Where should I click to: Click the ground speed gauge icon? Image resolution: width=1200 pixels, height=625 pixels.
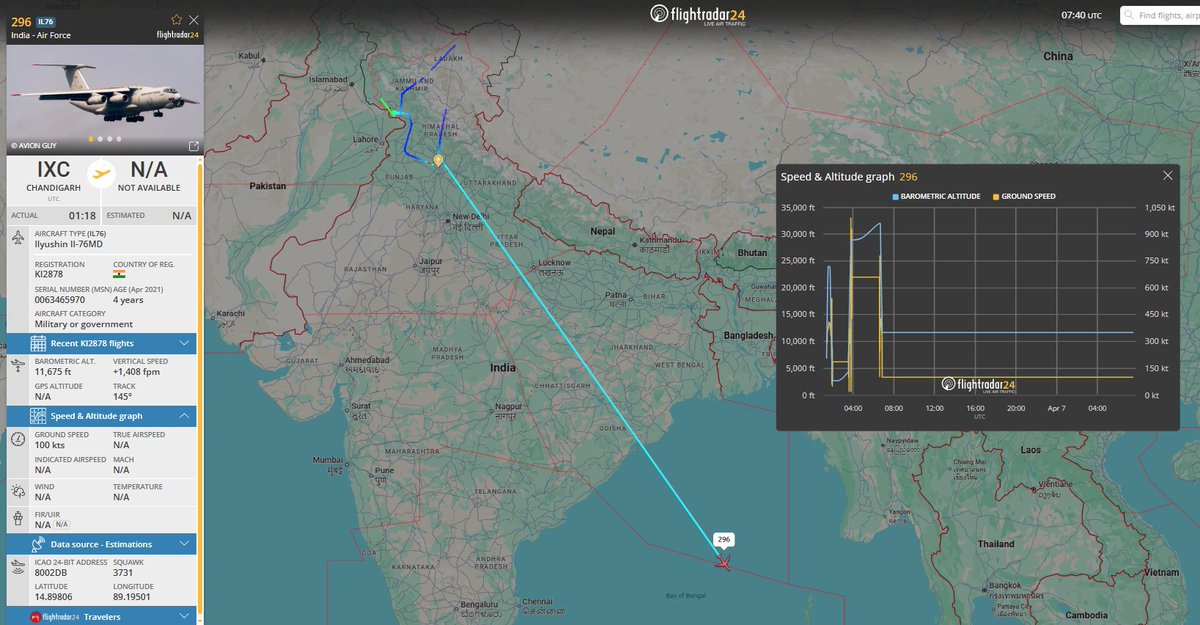(19, 440)
